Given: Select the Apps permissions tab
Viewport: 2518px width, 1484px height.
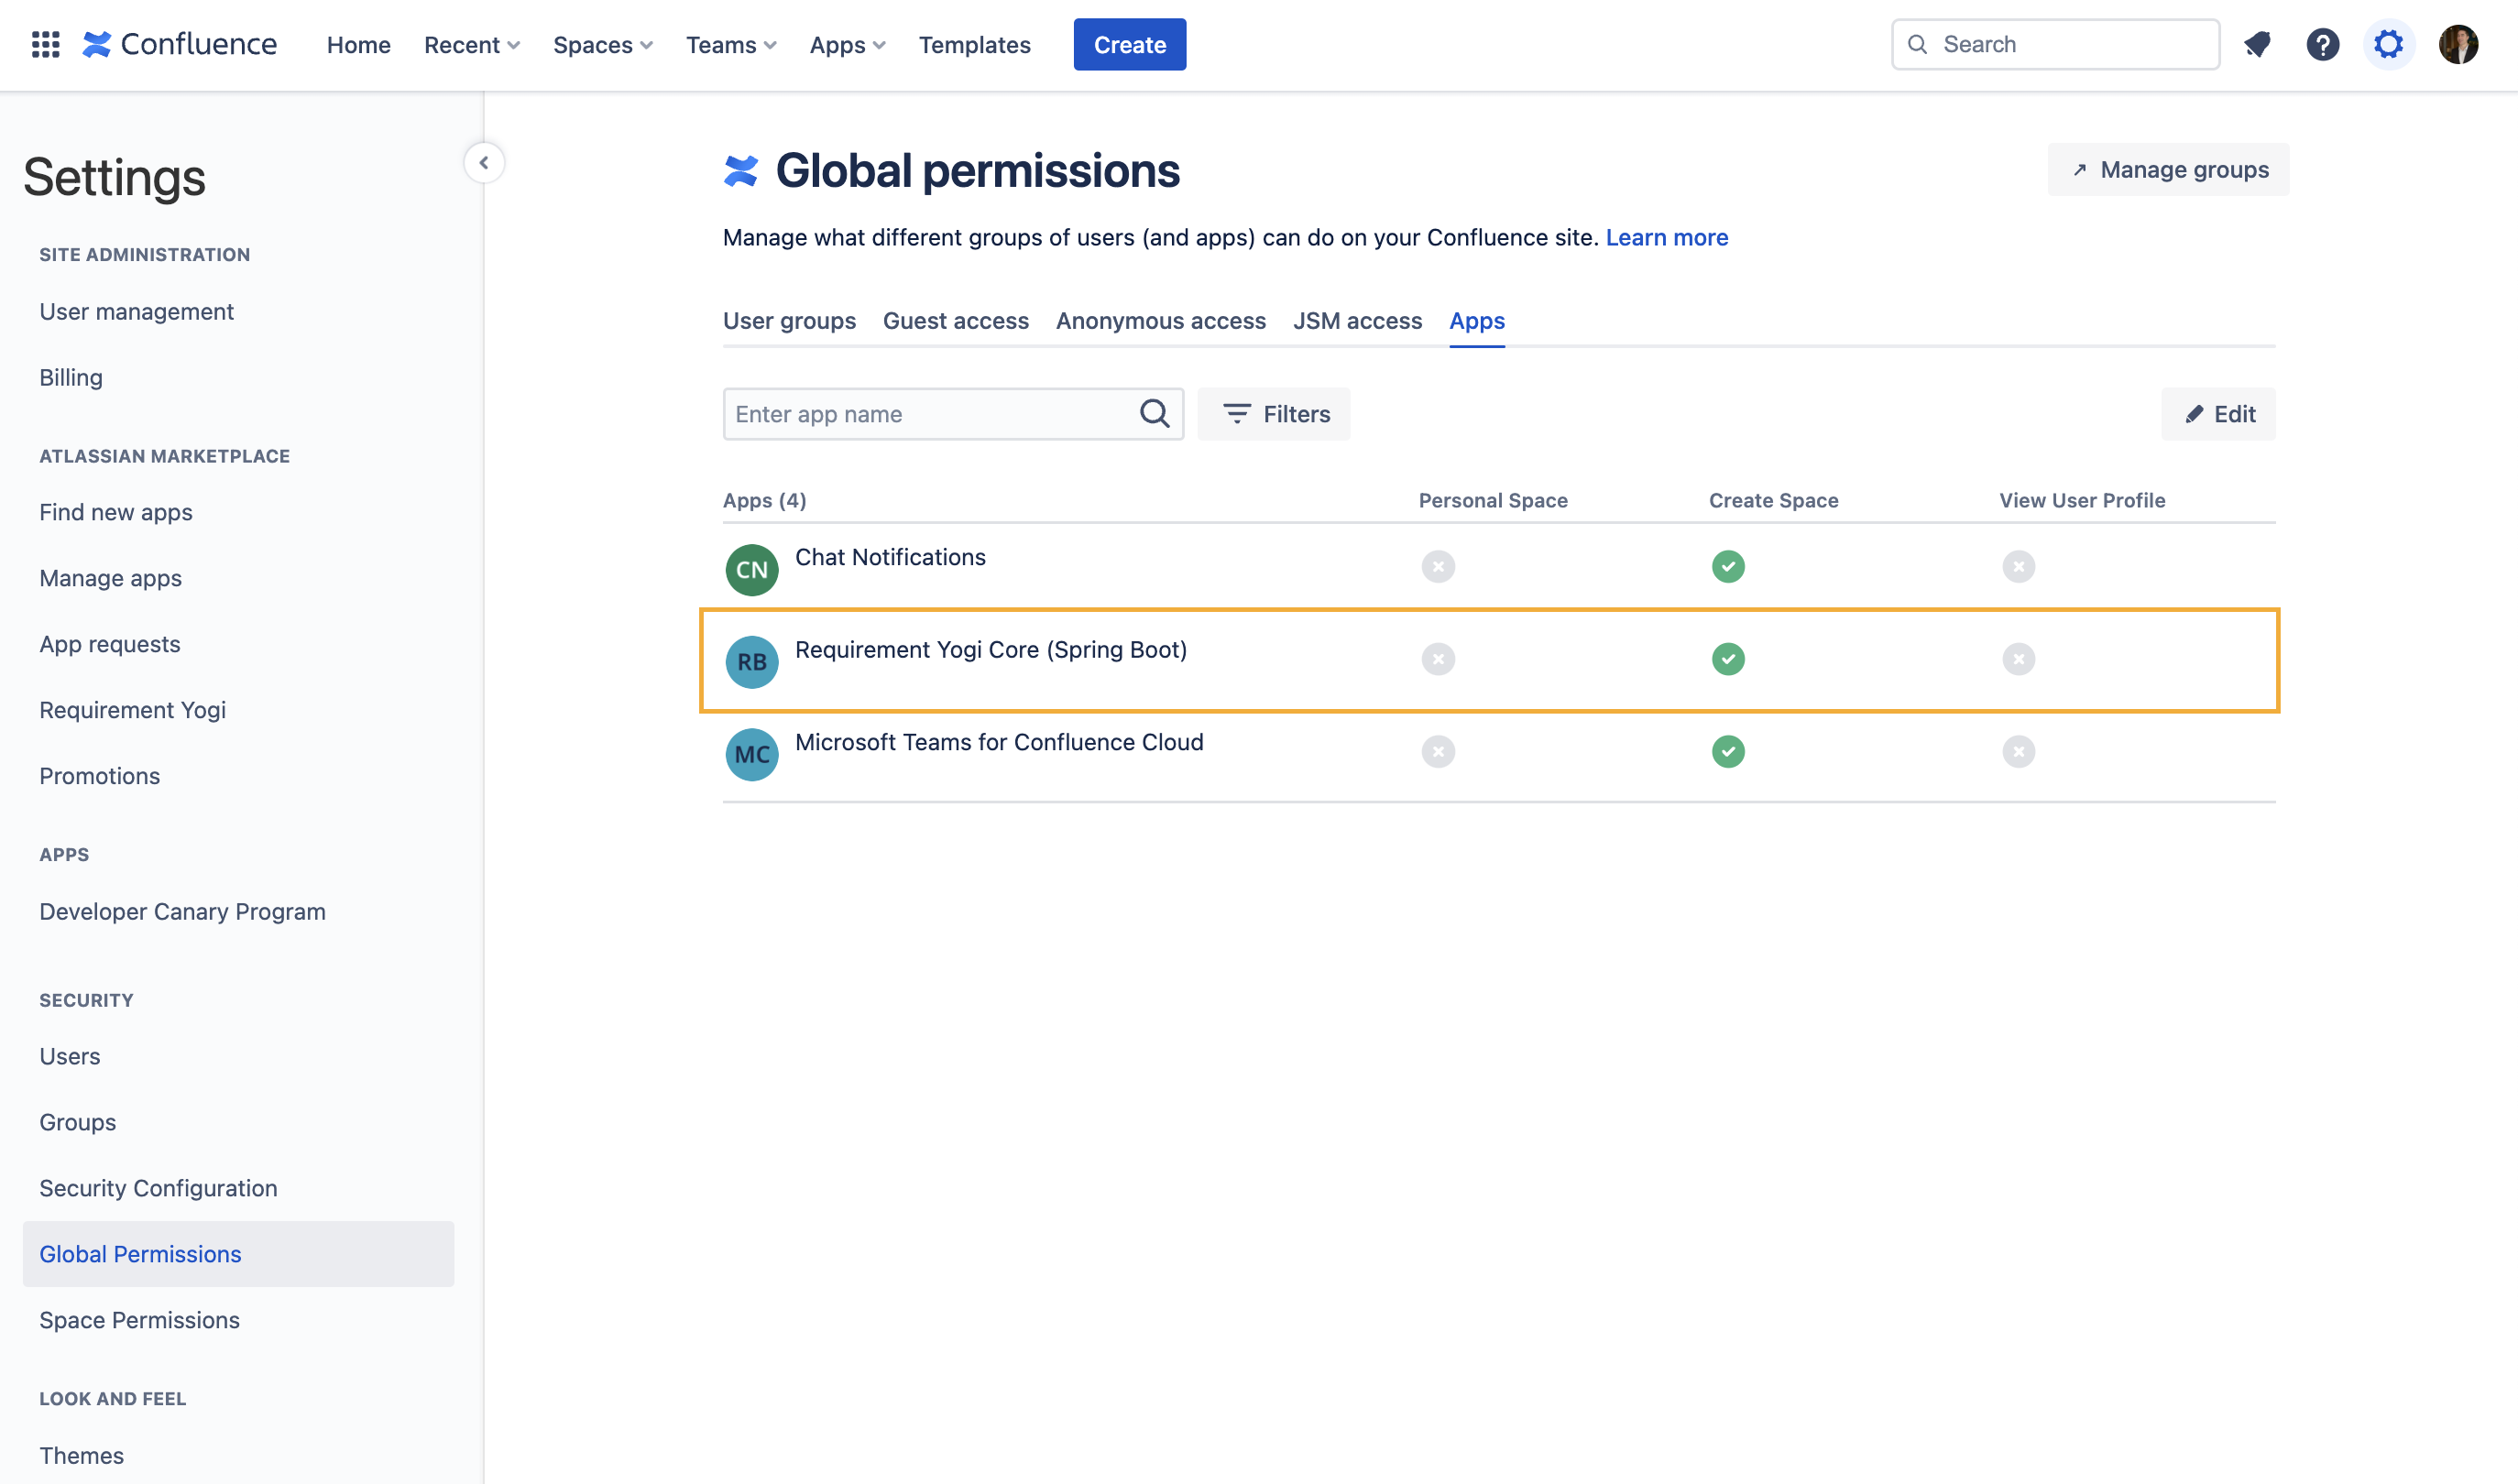Looking at the screenshot, I should (x=1477, y=321).
